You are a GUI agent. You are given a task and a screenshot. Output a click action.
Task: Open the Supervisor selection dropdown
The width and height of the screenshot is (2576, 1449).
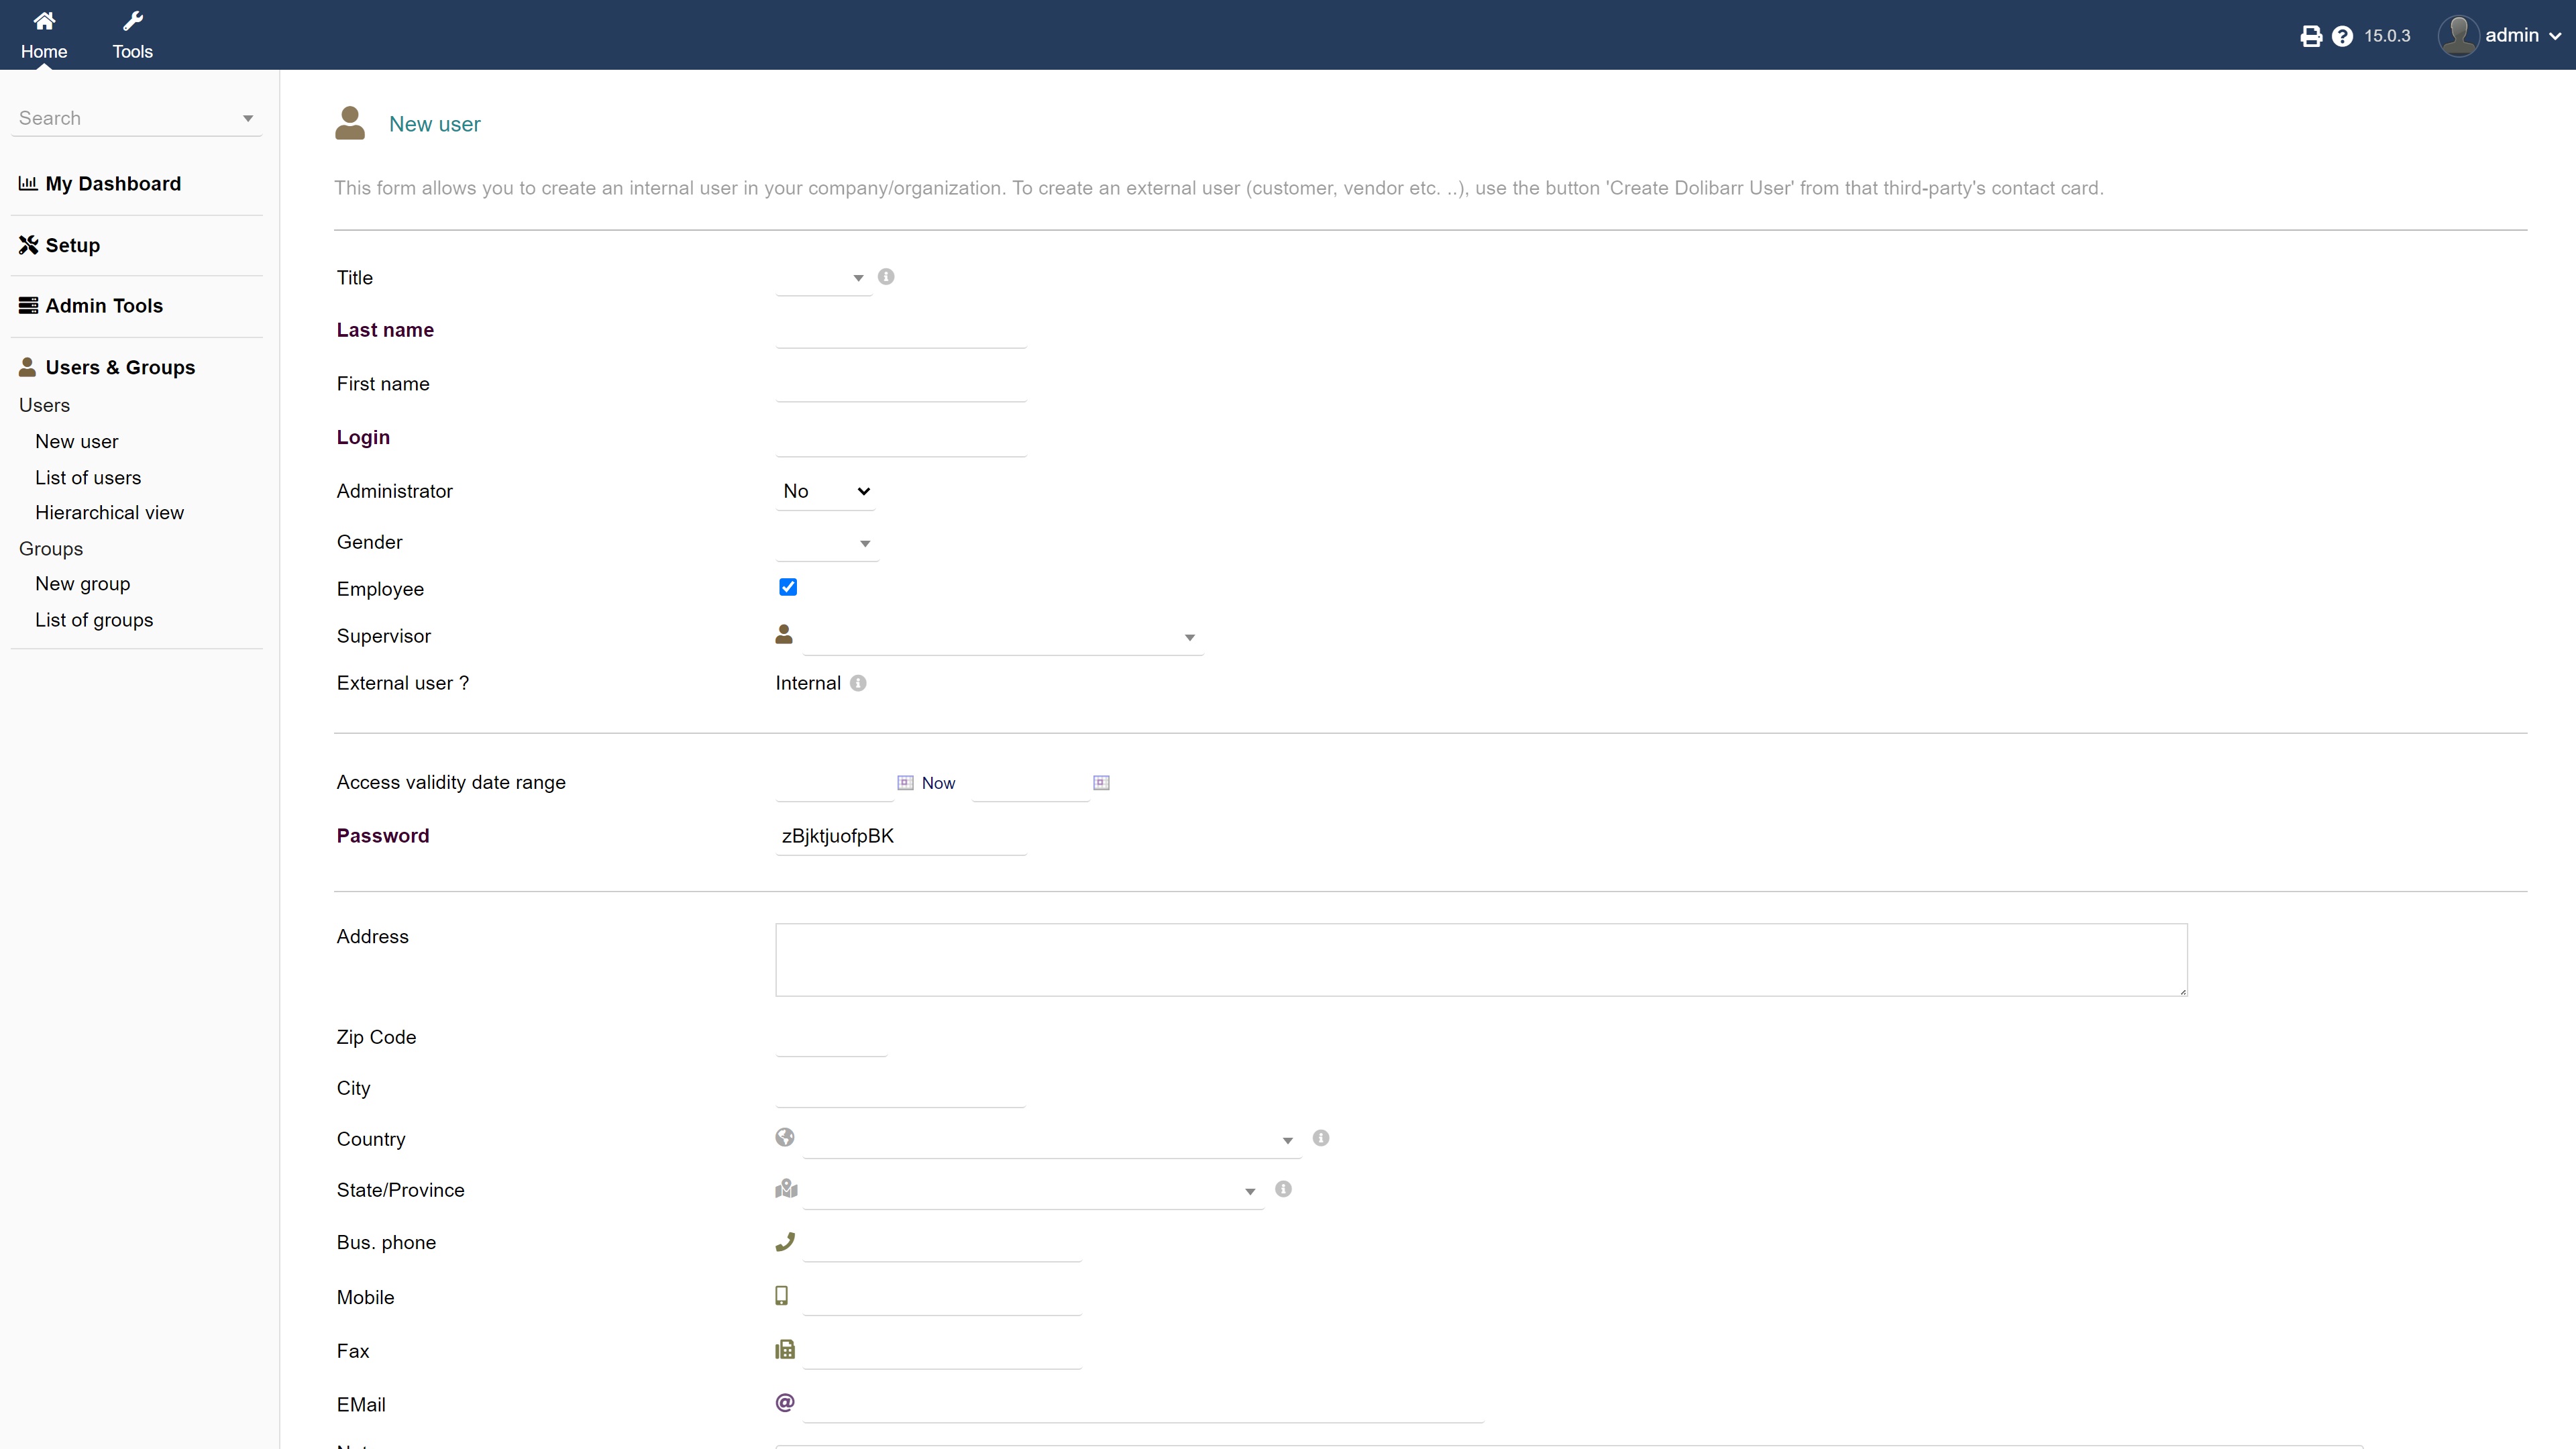pos(1002,637)
